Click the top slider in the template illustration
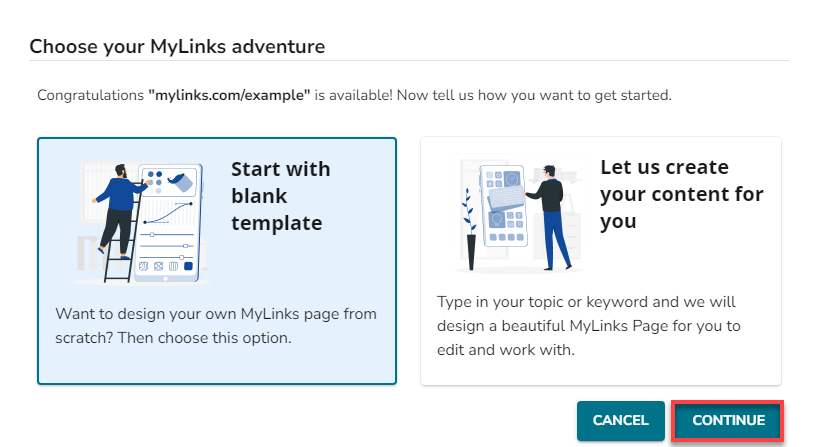Screen dimensions: 816x447 [x=166, y=234]
